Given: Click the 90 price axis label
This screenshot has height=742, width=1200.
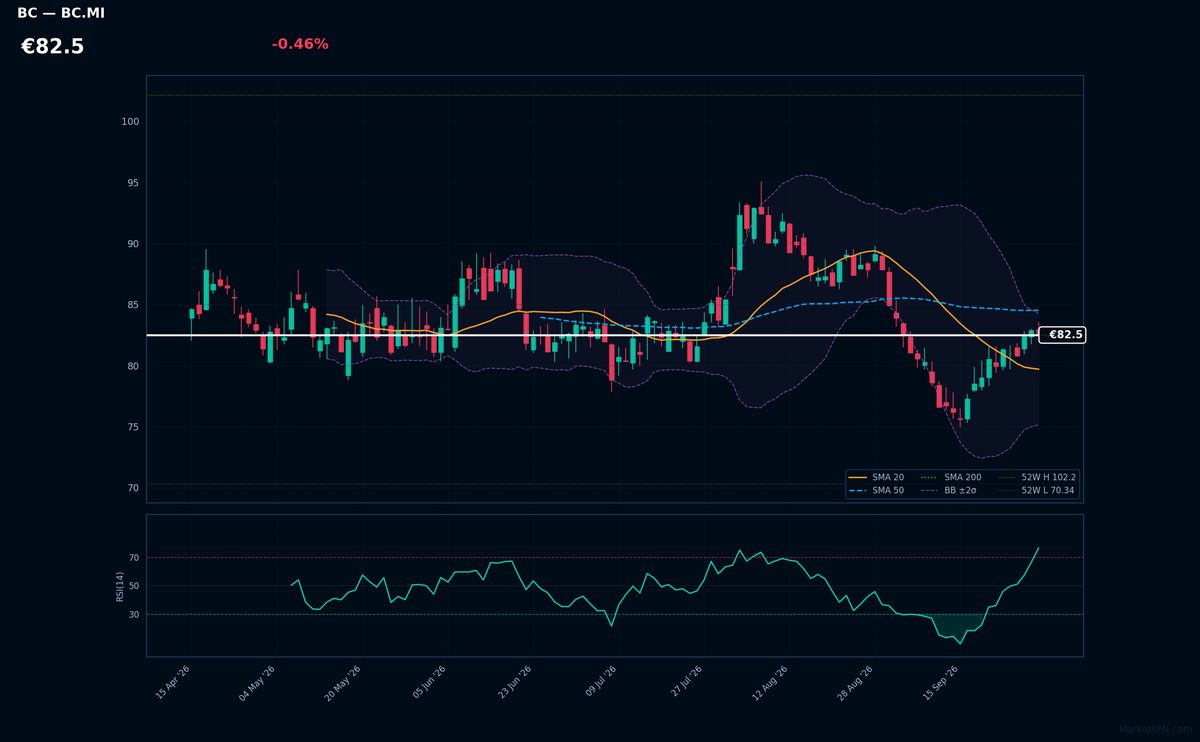Looking at the screenshot, I should pos(133,244).
